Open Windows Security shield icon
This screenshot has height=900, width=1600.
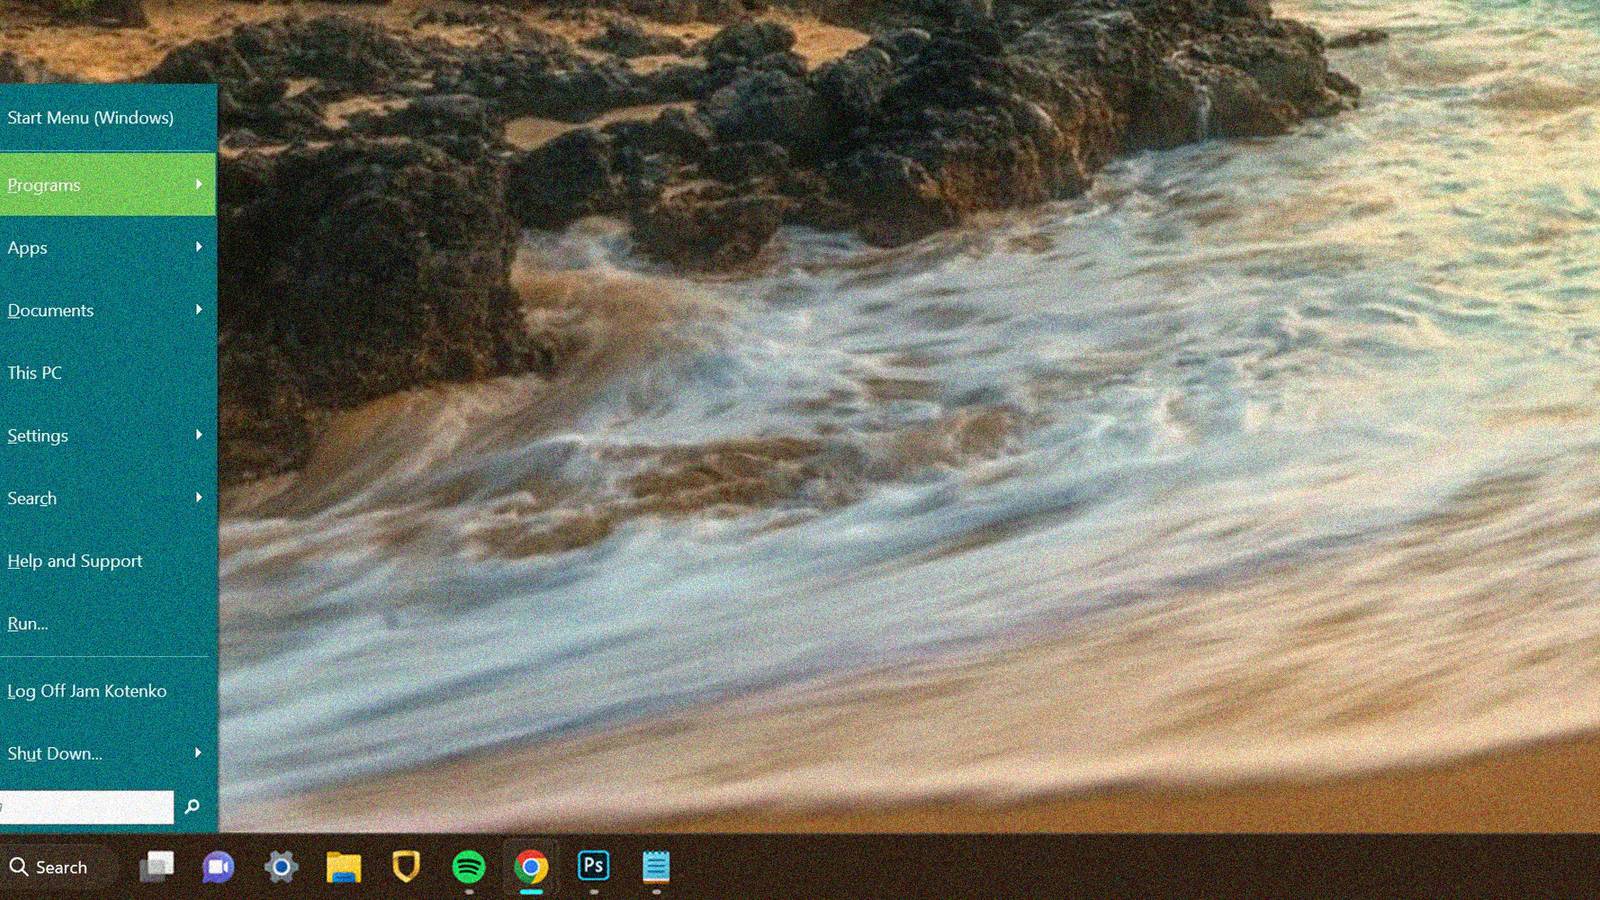coord(406,868)
